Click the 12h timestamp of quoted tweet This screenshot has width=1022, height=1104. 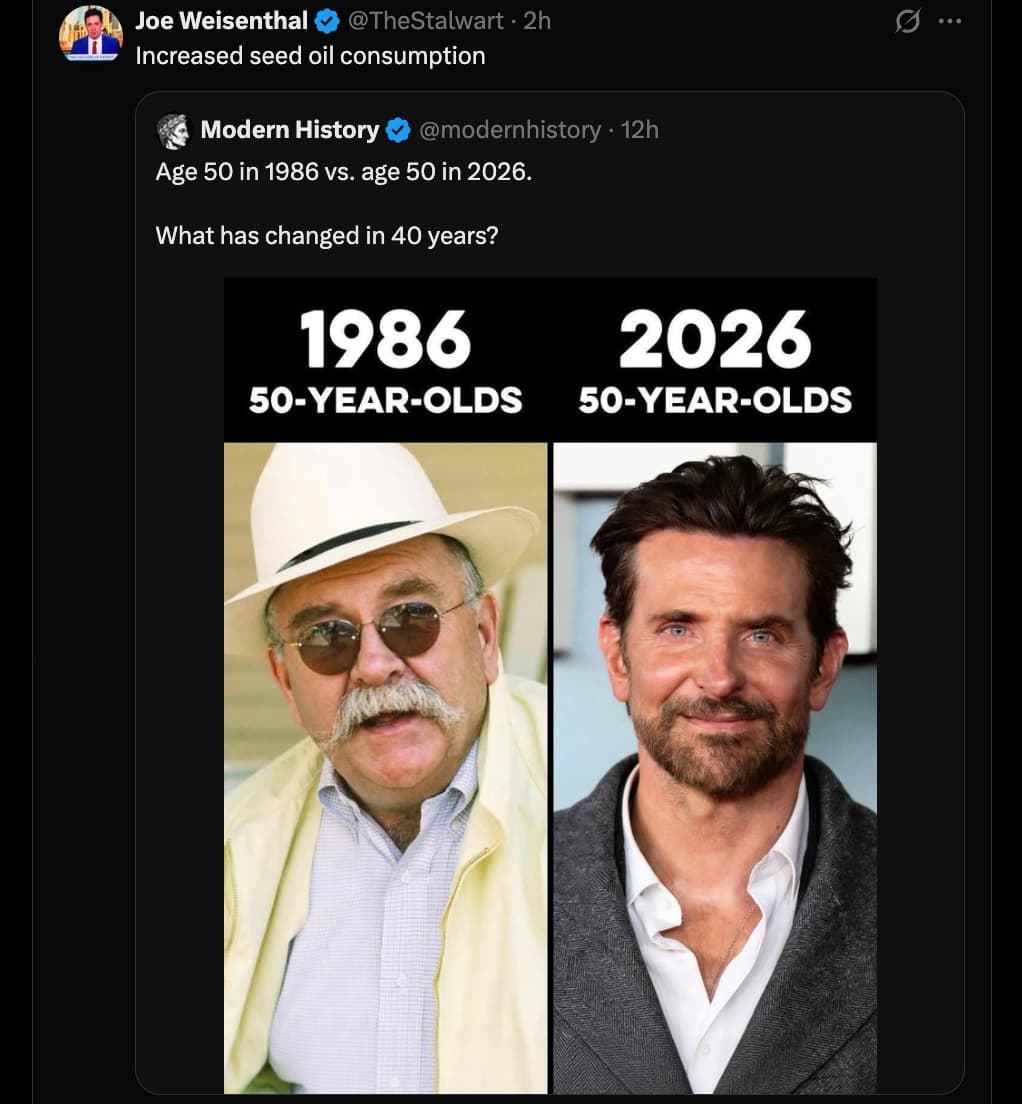point(640,130)
